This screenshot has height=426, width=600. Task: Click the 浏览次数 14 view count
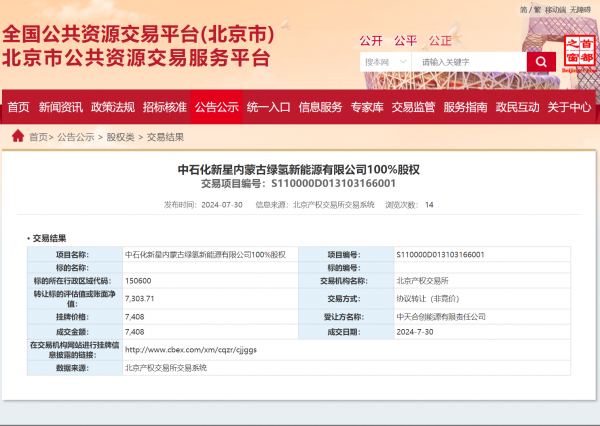[409, 205]
